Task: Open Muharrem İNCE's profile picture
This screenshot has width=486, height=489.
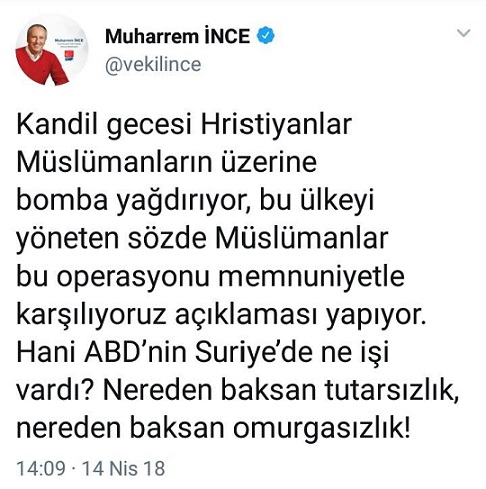Action: [x=52, y=50]
